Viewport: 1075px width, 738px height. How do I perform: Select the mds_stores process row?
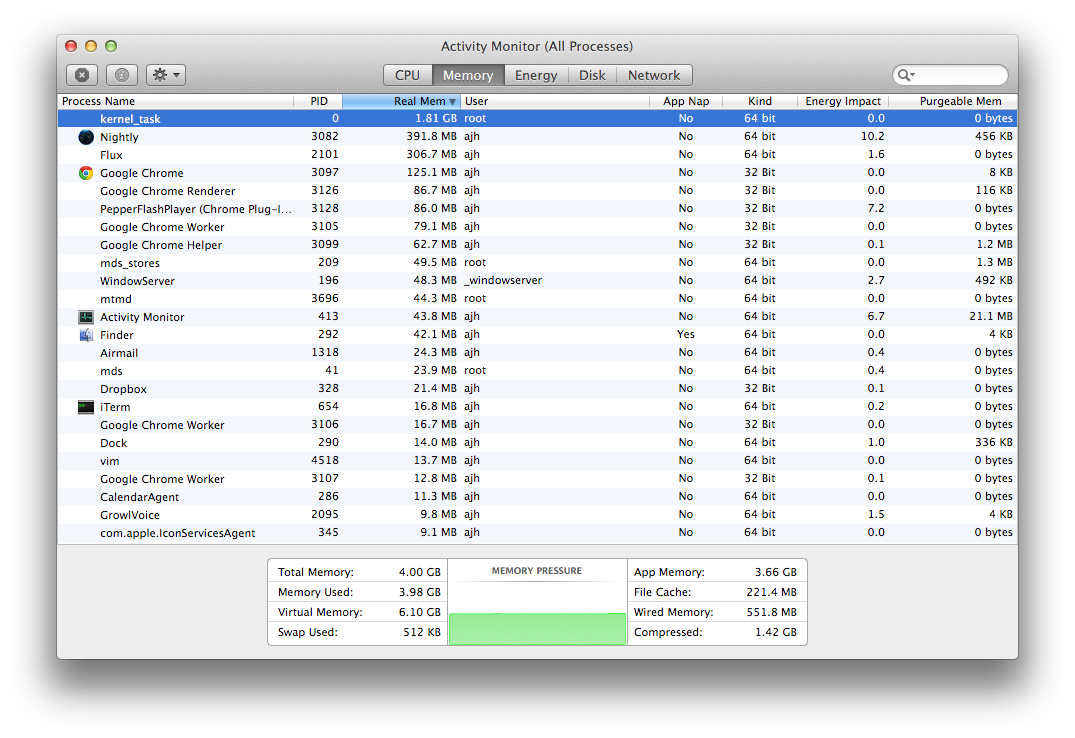pyautogui.click(x=538, y=263)
